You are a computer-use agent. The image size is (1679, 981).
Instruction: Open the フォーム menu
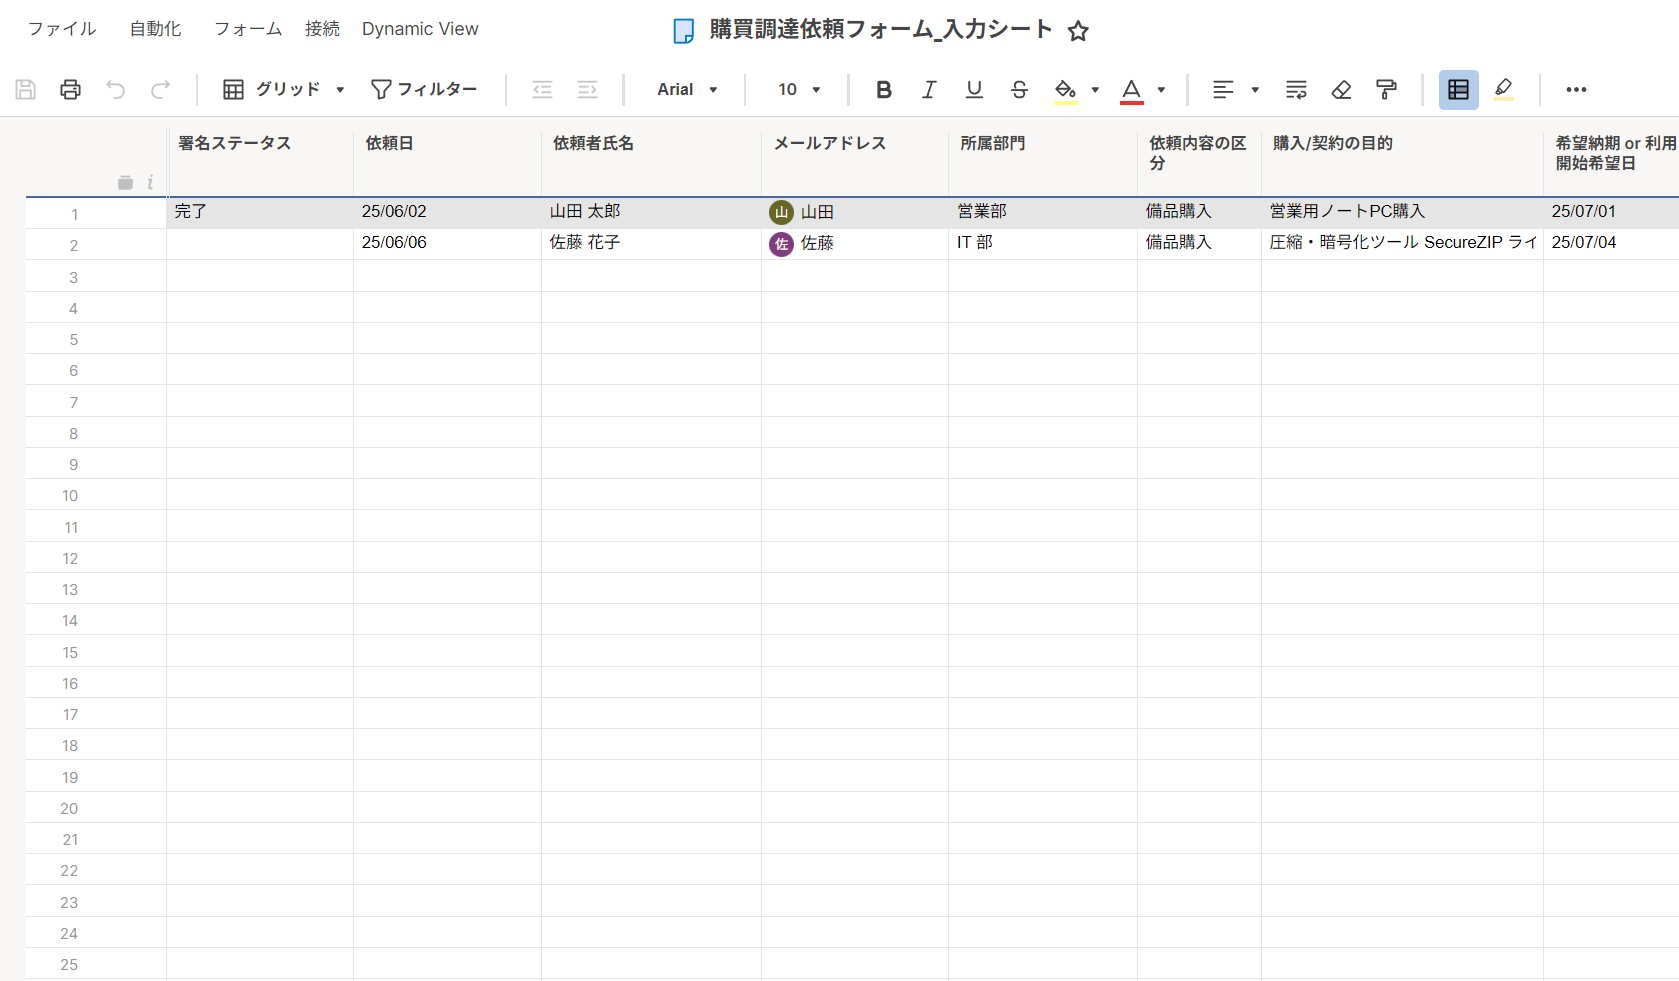click(x=248, y=29)
